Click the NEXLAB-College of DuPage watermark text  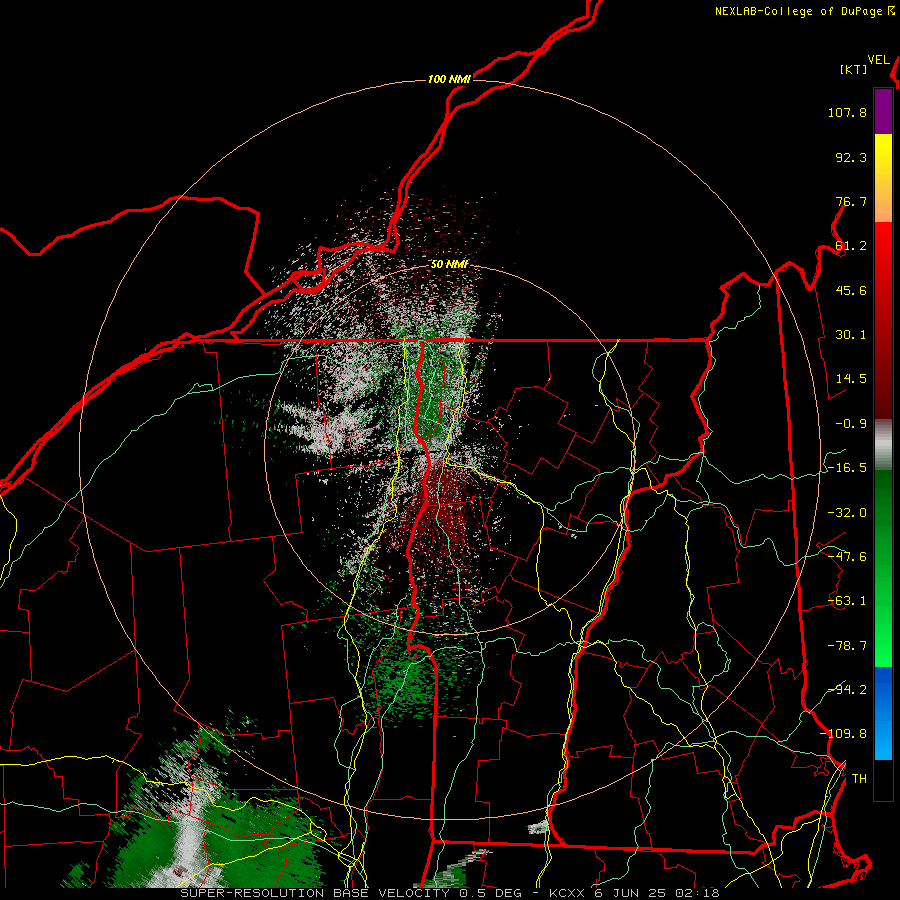(x=804, y=11)
